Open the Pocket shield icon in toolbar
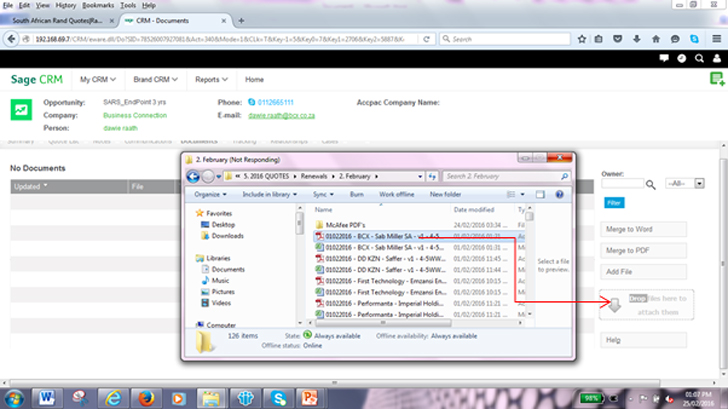This screenshot has height=409, width=728. click(x=618, y=39)
